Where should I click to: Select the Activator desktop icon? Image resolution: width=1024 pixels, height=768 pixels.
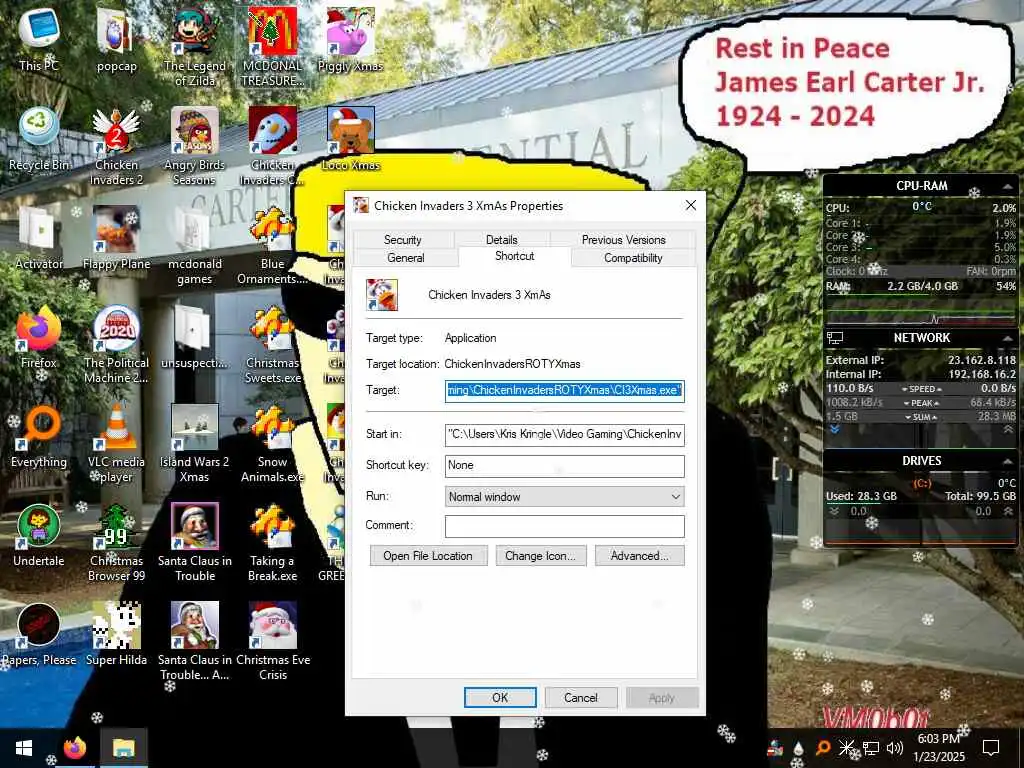[39, 238]
